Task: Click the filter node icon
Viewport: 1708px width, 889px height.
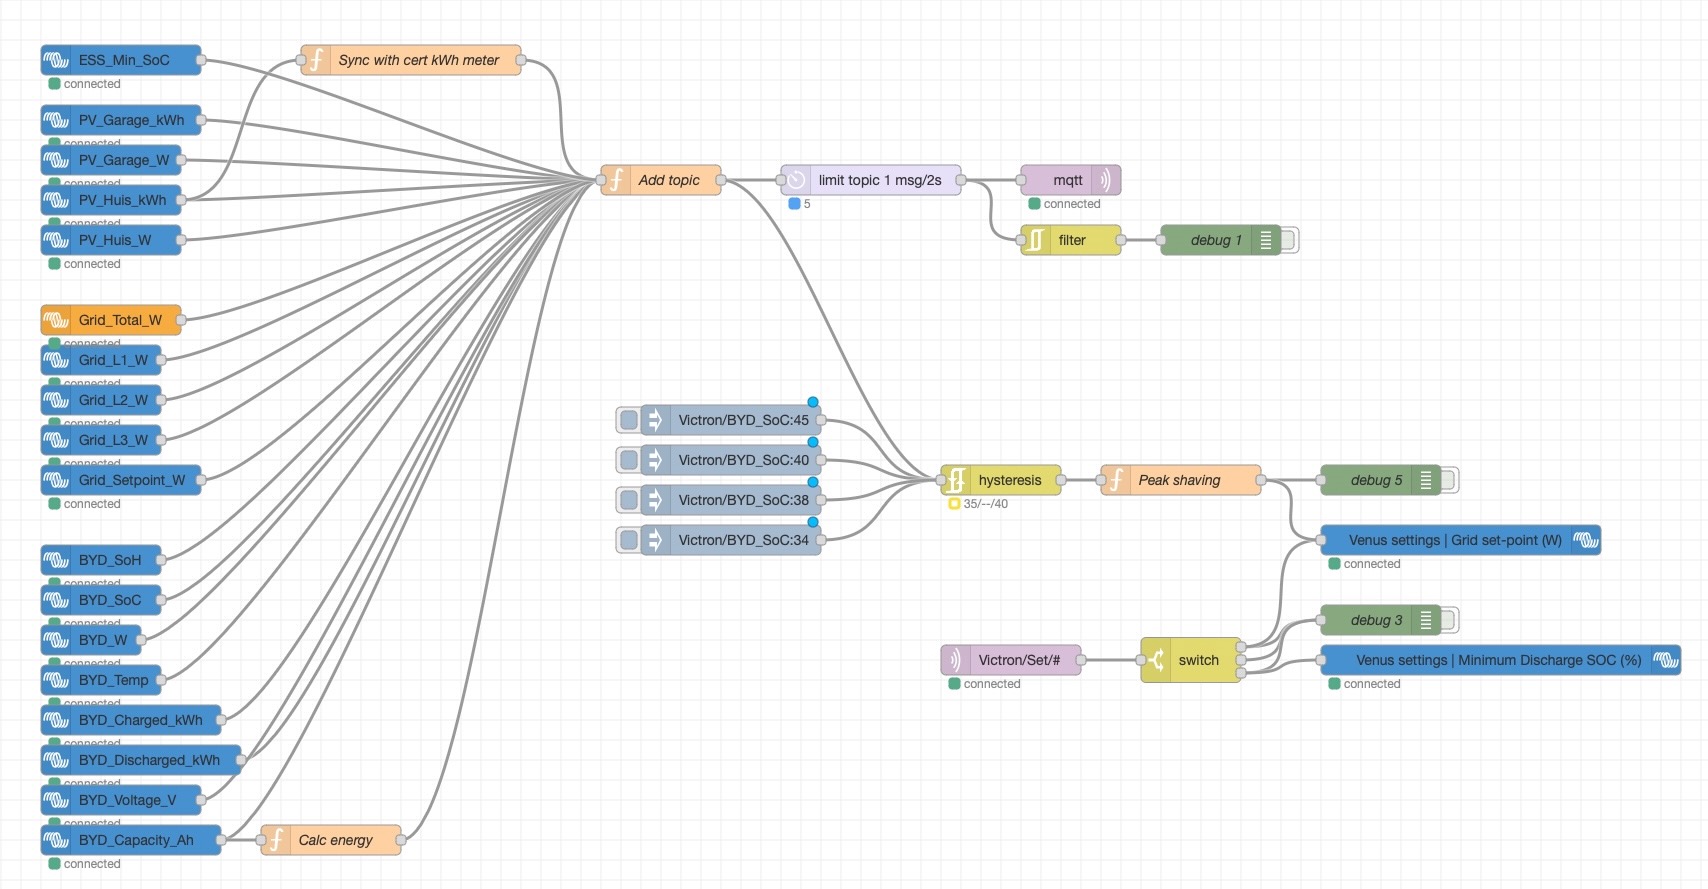Action: [x=1036, y=240]
